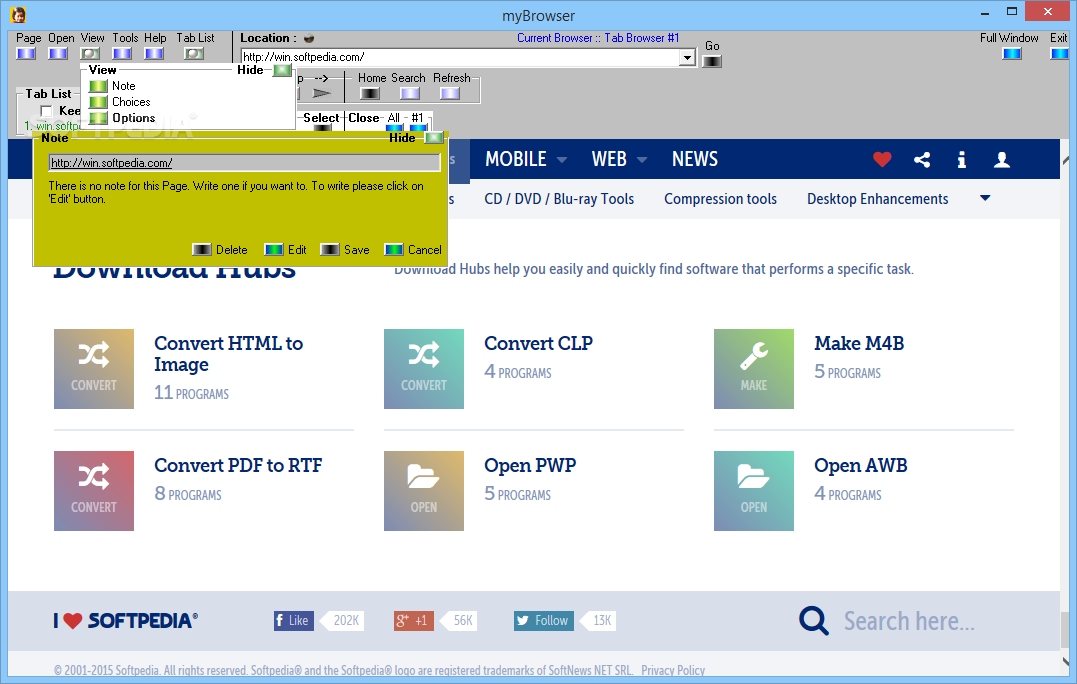Click the red heart favorites icon
The width and height of the screenshot is (1077, 684).
[x=882, y=160]
